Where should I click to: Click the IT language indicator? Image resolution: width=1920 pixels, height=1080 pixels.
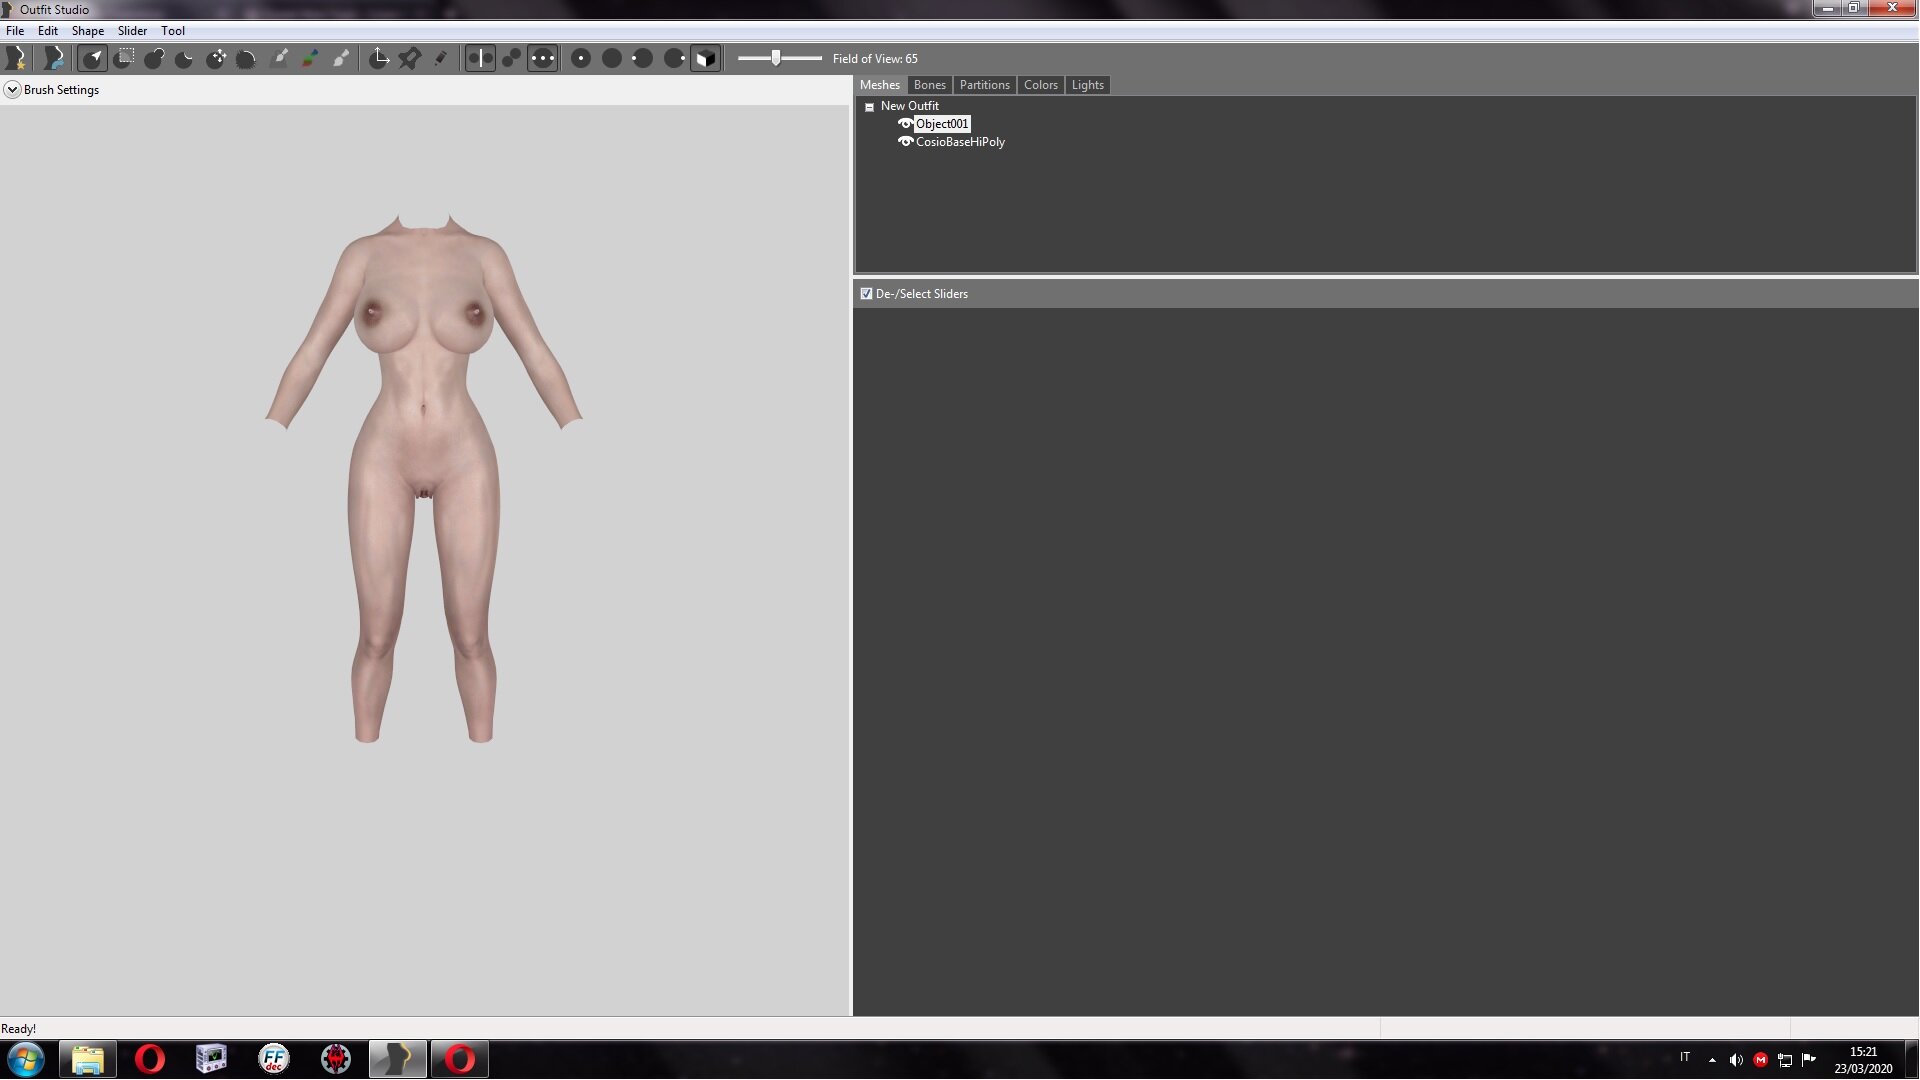pos(1685,1058)
